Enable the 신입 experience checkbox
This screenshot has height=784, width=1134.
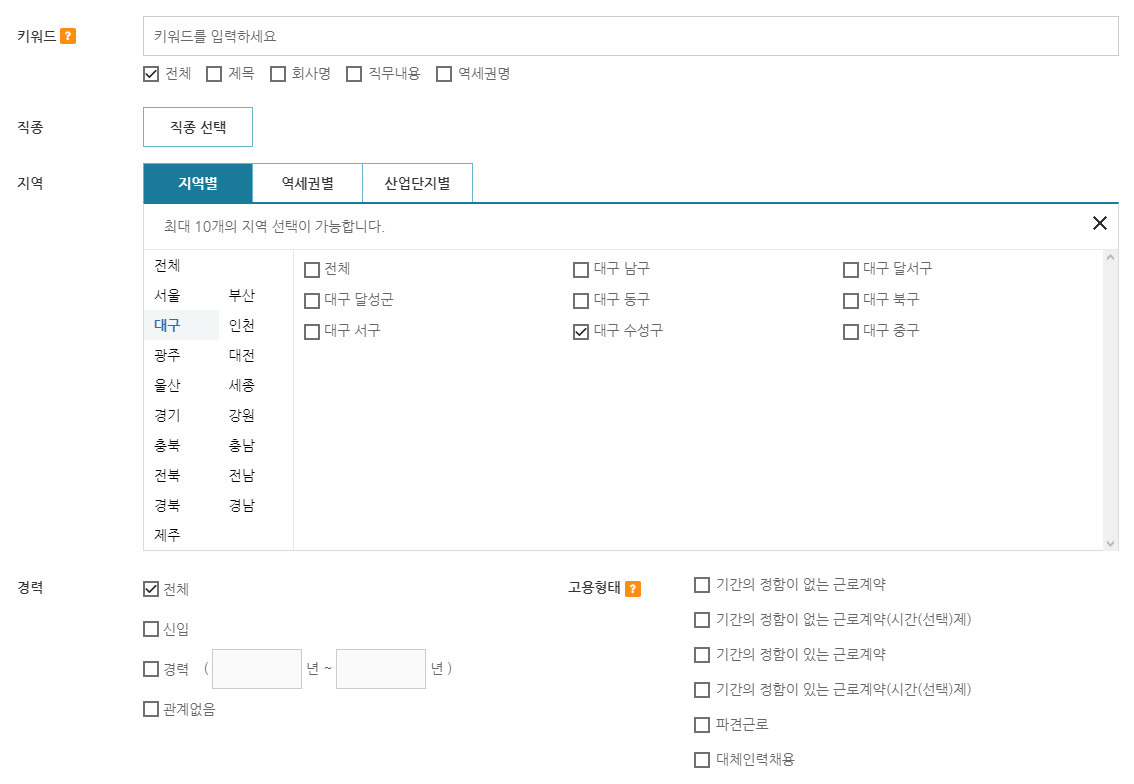[x=151, y=629]
